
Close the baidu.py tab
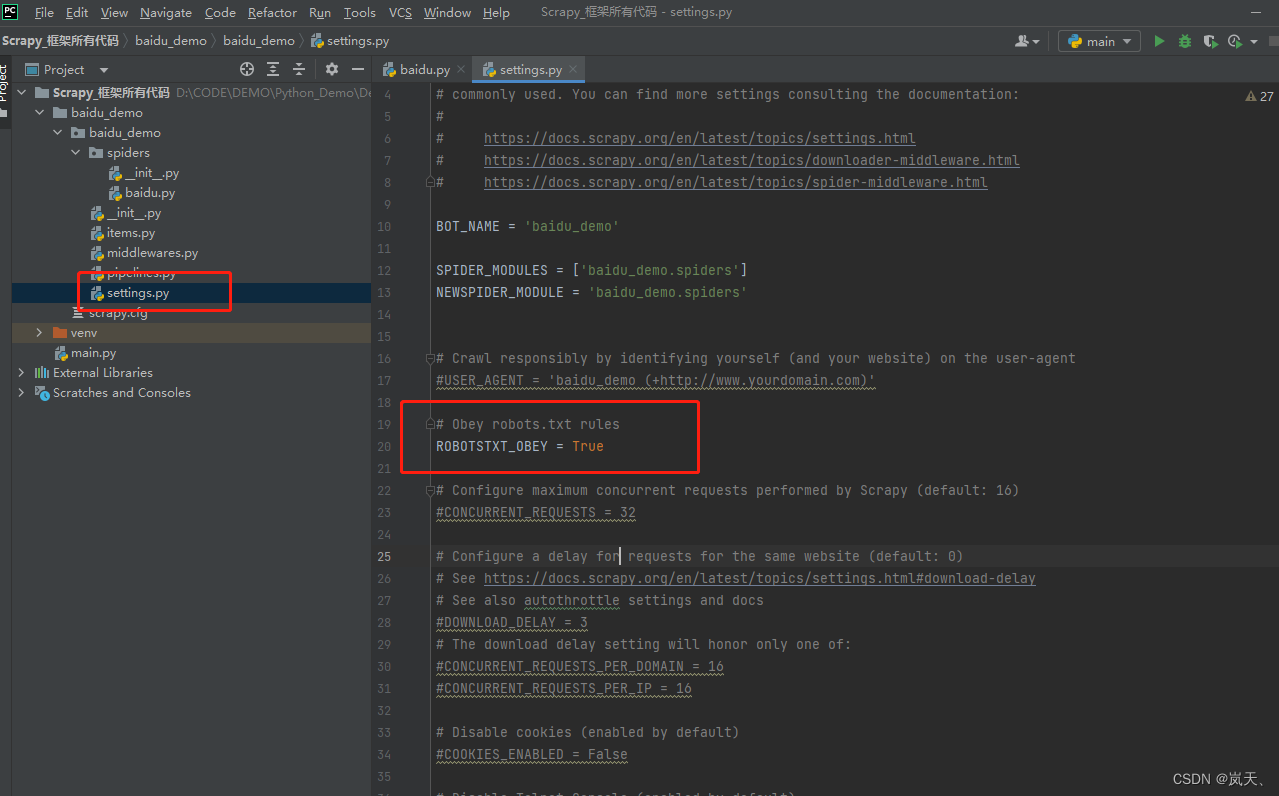pos(460,70)
